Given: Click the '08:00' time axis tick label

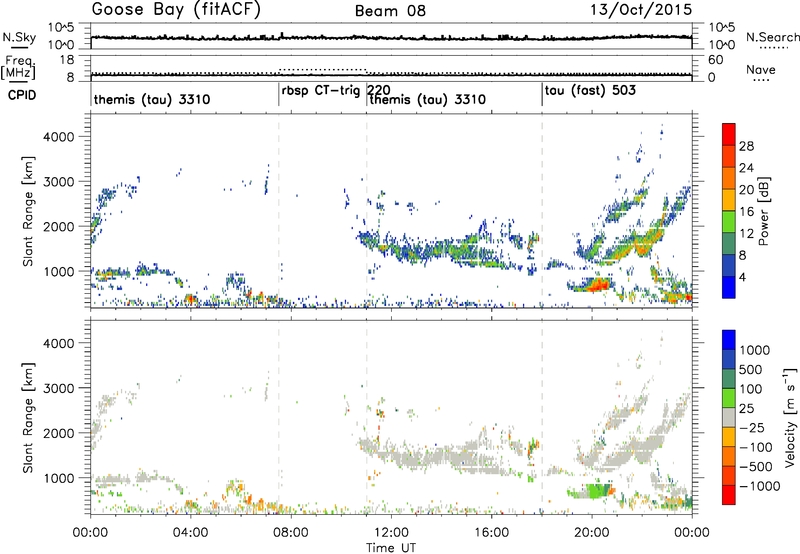Looking at the screenshot, I should pyautogui.click(x=291, y=533).
